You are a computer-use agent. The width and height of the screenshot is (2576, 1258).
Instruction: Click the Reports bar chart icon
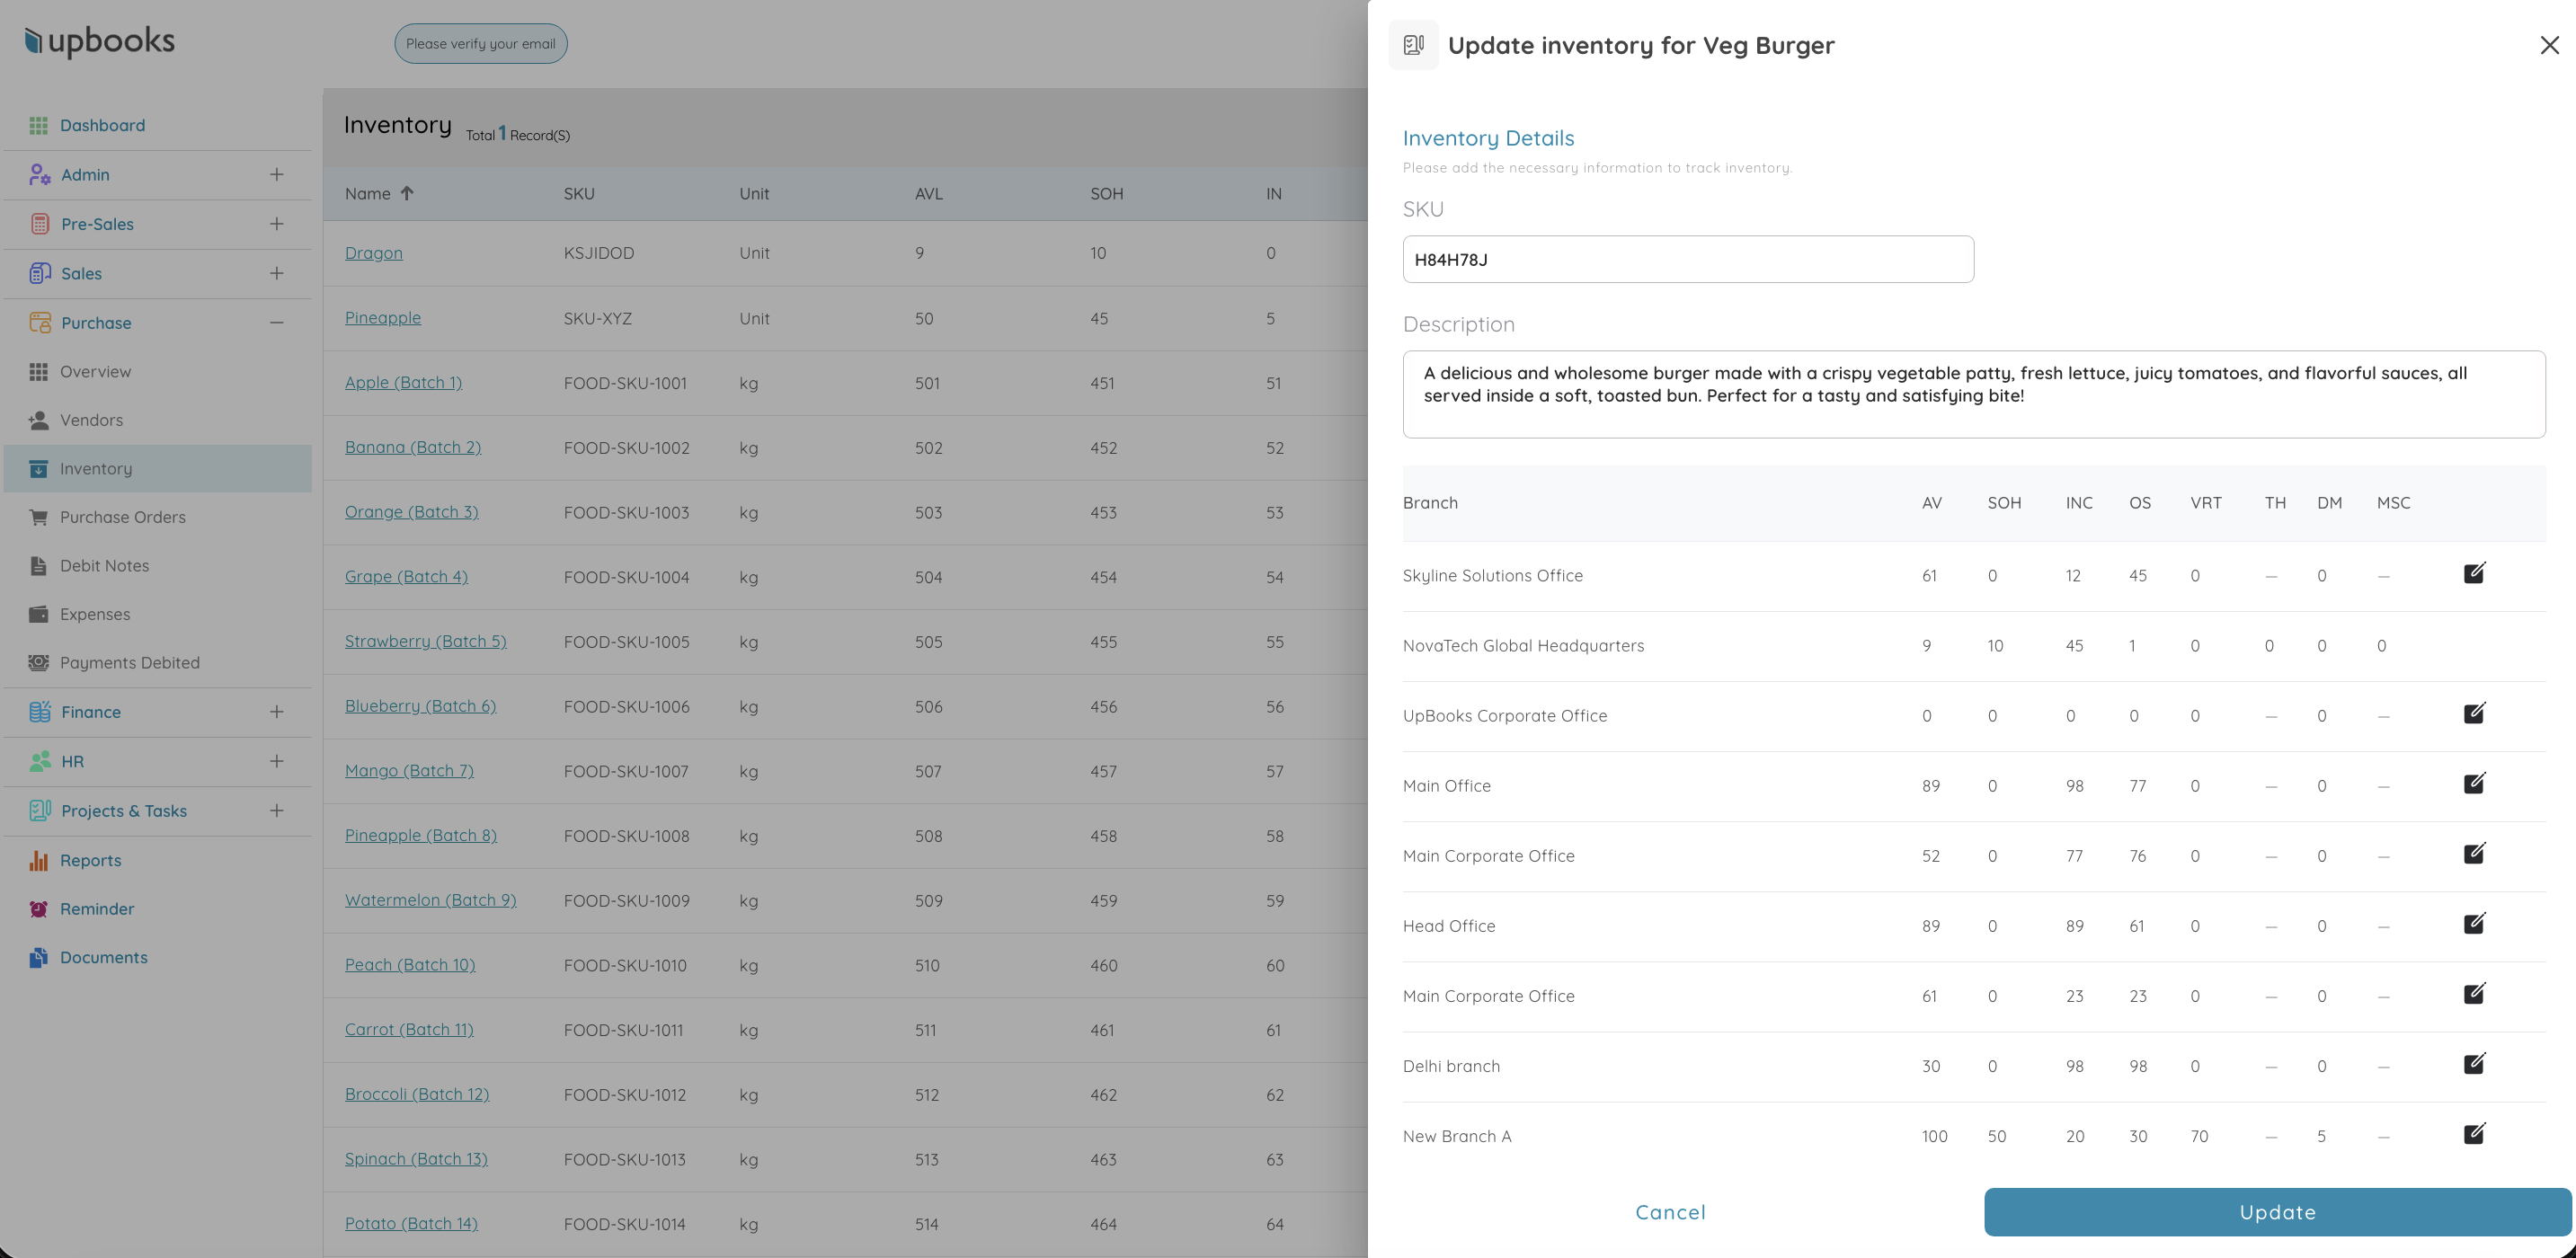tap(38, 860)
